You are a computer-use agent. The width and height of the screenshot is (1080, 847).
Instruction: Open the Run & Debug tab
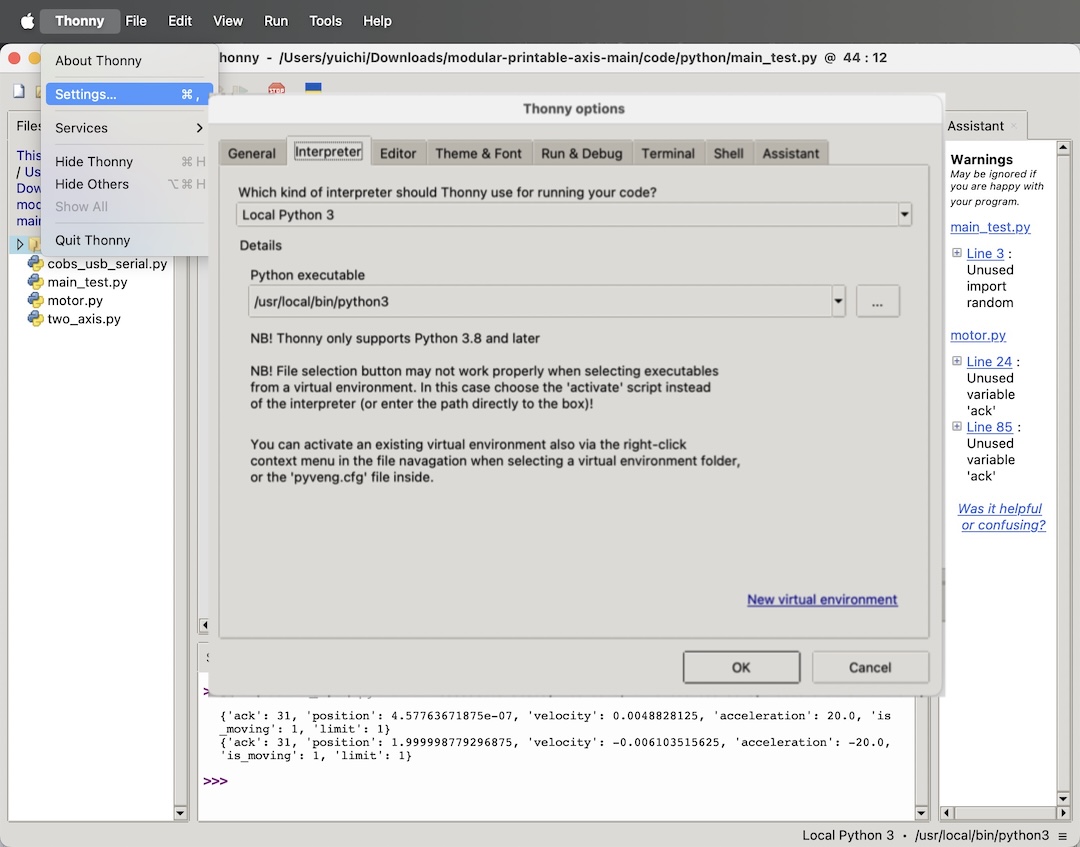pos(582,153)
